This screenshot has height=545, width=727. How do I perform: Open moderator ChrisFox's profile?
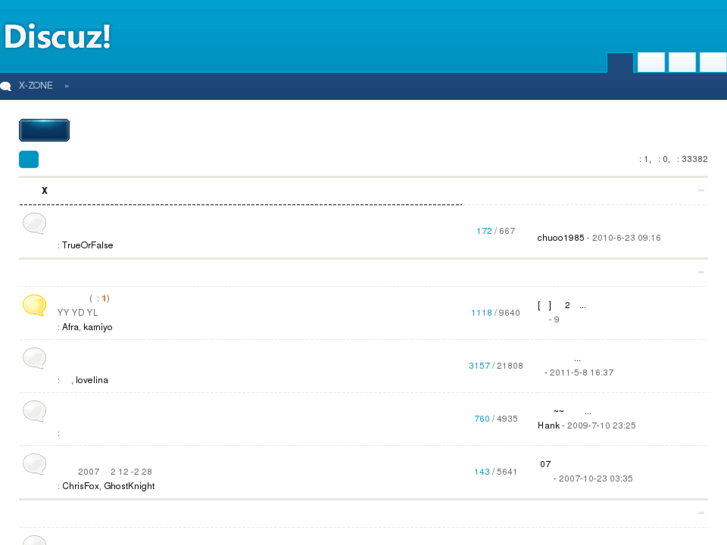click(x=81, y=486)
